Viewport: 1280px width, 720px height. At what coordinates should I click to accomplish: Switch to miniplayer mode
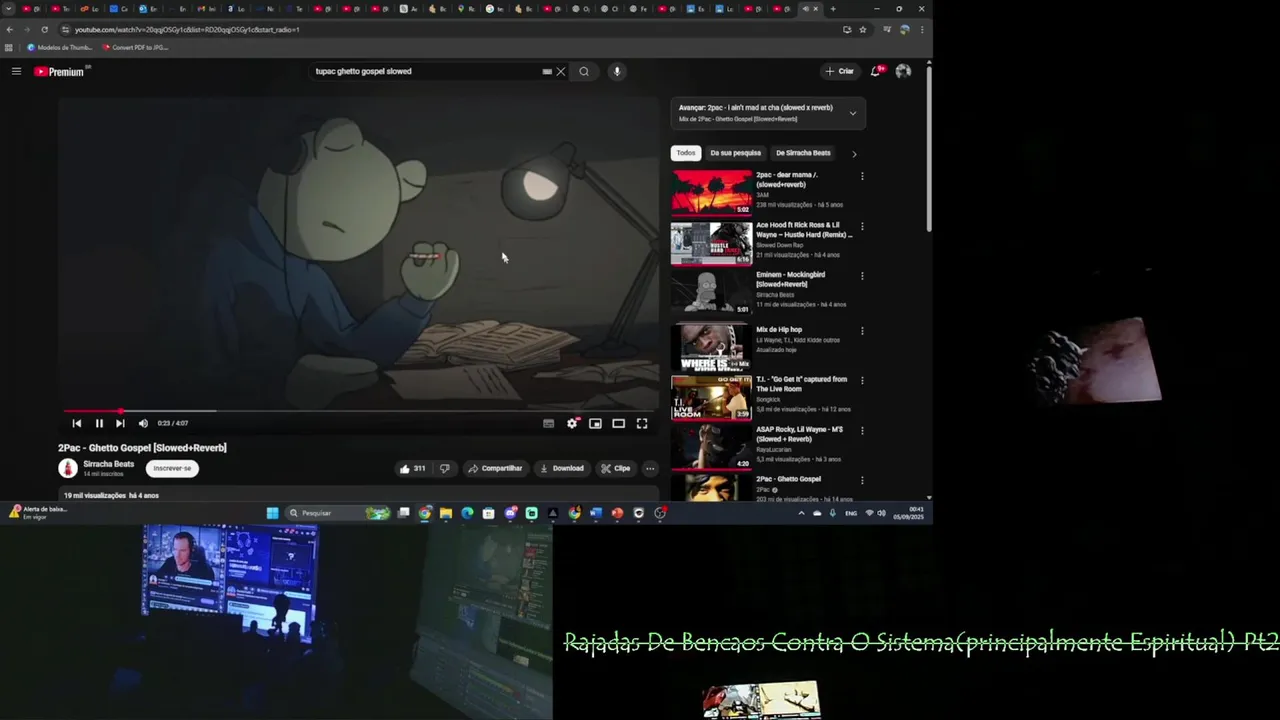(x=595, y=423)
